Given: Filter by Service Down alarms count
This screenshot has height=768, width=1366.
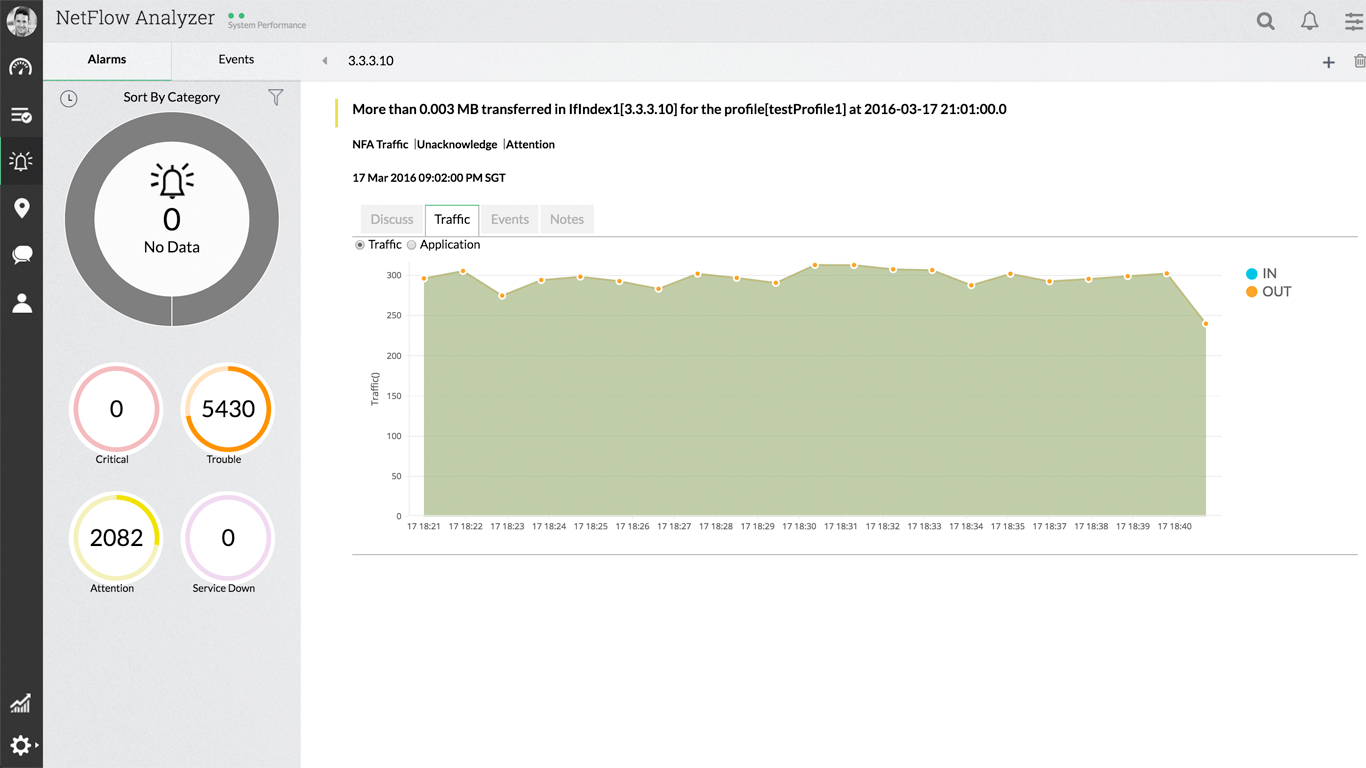Looking at the screenshot, I should pyautogui.click(x=228, y=538).
